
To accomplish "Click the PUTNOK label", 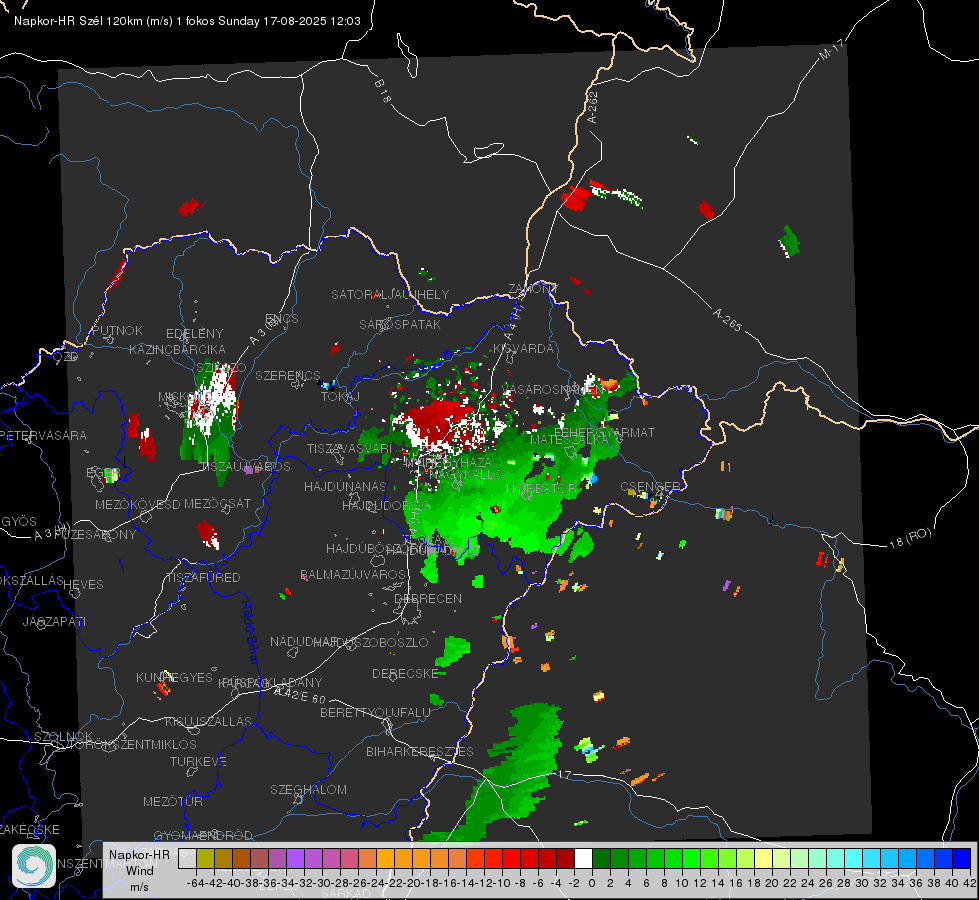I will [117, 330].
